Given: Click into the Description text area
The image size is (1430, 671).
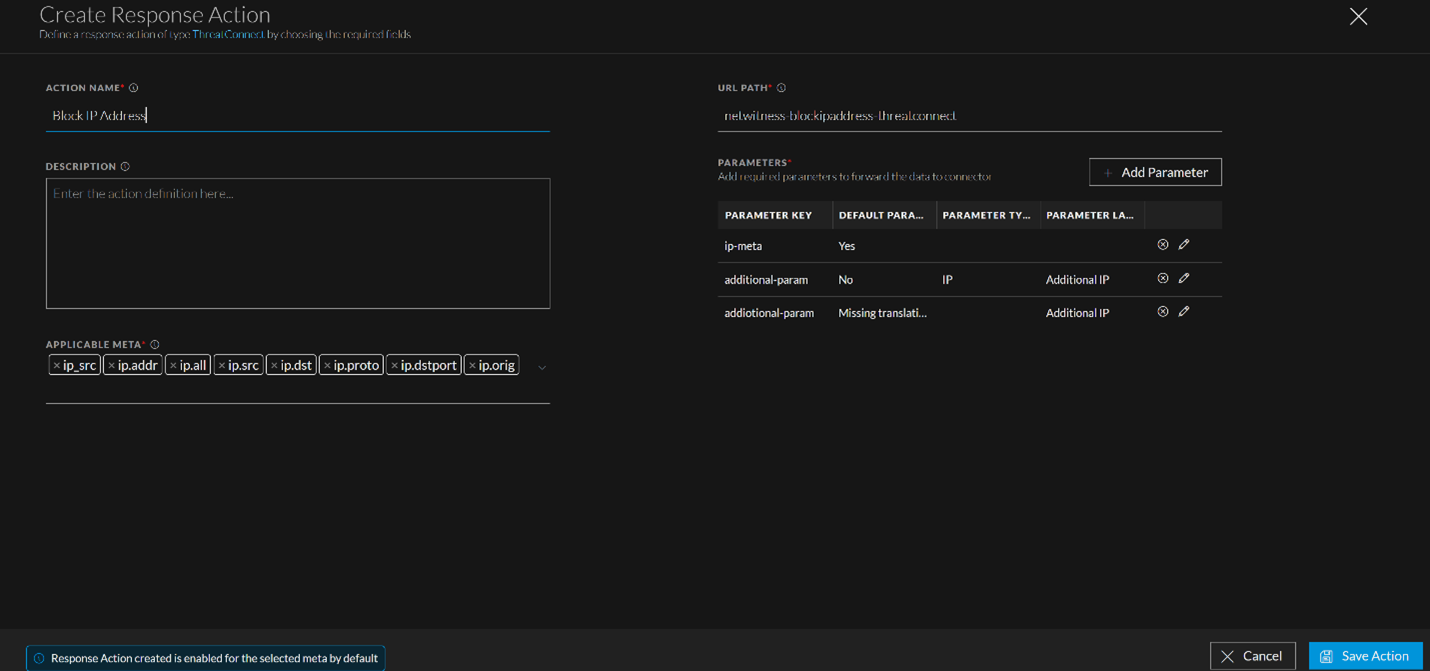Looking at the screenshot, I should click(298, 243).
